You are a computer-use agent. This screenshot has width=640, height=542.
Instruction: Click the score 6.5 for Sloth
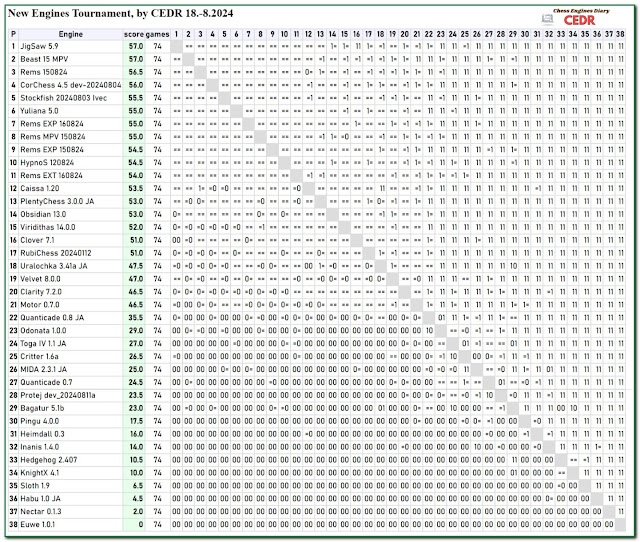(x=138, y=486)
